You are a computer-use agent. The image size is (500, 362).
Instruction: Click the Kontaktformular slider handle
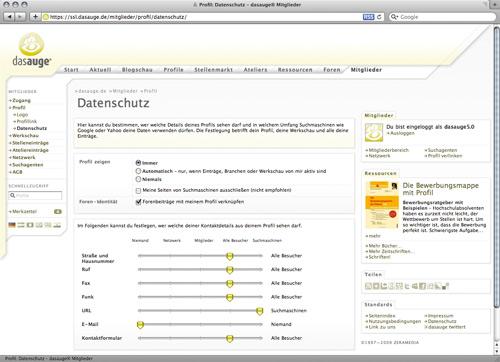(229, 339)
